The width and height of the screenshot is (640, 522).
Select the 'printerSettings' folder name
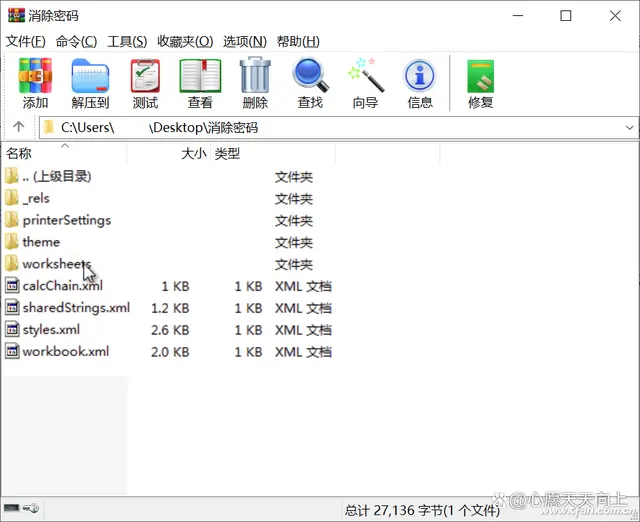click(x=67, y=220)
